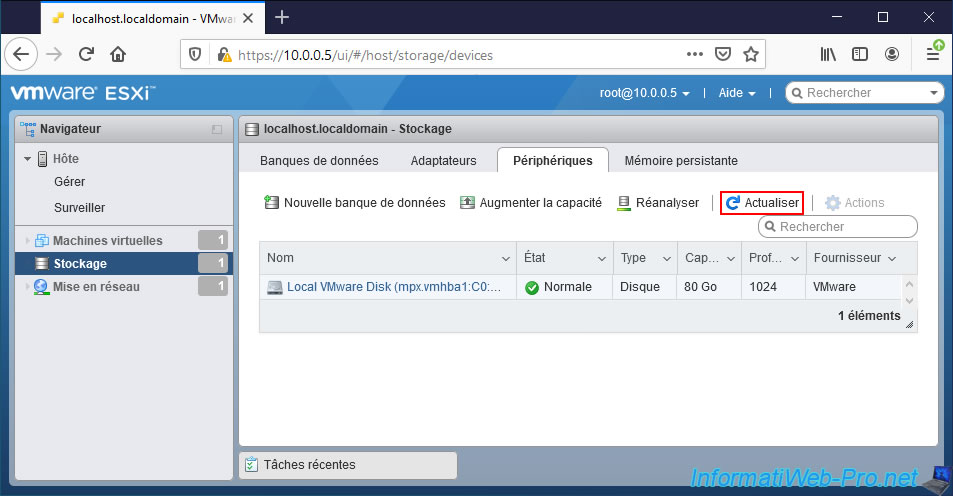
Task: Click the table scroll down arrow
Action: (909, 300)
